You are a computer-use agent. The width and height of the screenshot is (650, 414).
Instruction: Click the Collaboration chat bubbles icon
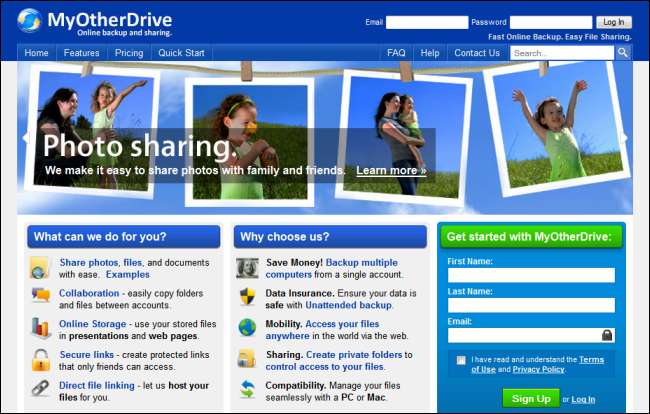[x=41, y=295]
